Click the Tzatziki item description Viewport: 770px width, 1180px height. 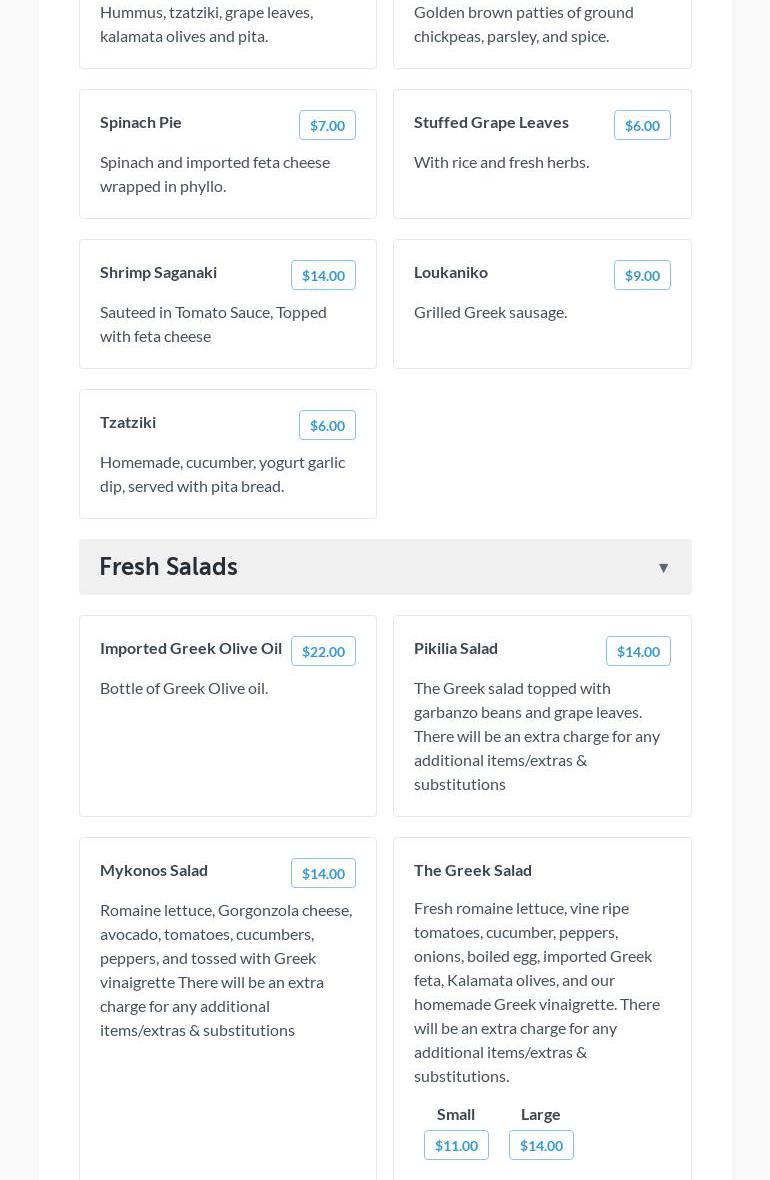pyautogui.click(x=222, y=474)
